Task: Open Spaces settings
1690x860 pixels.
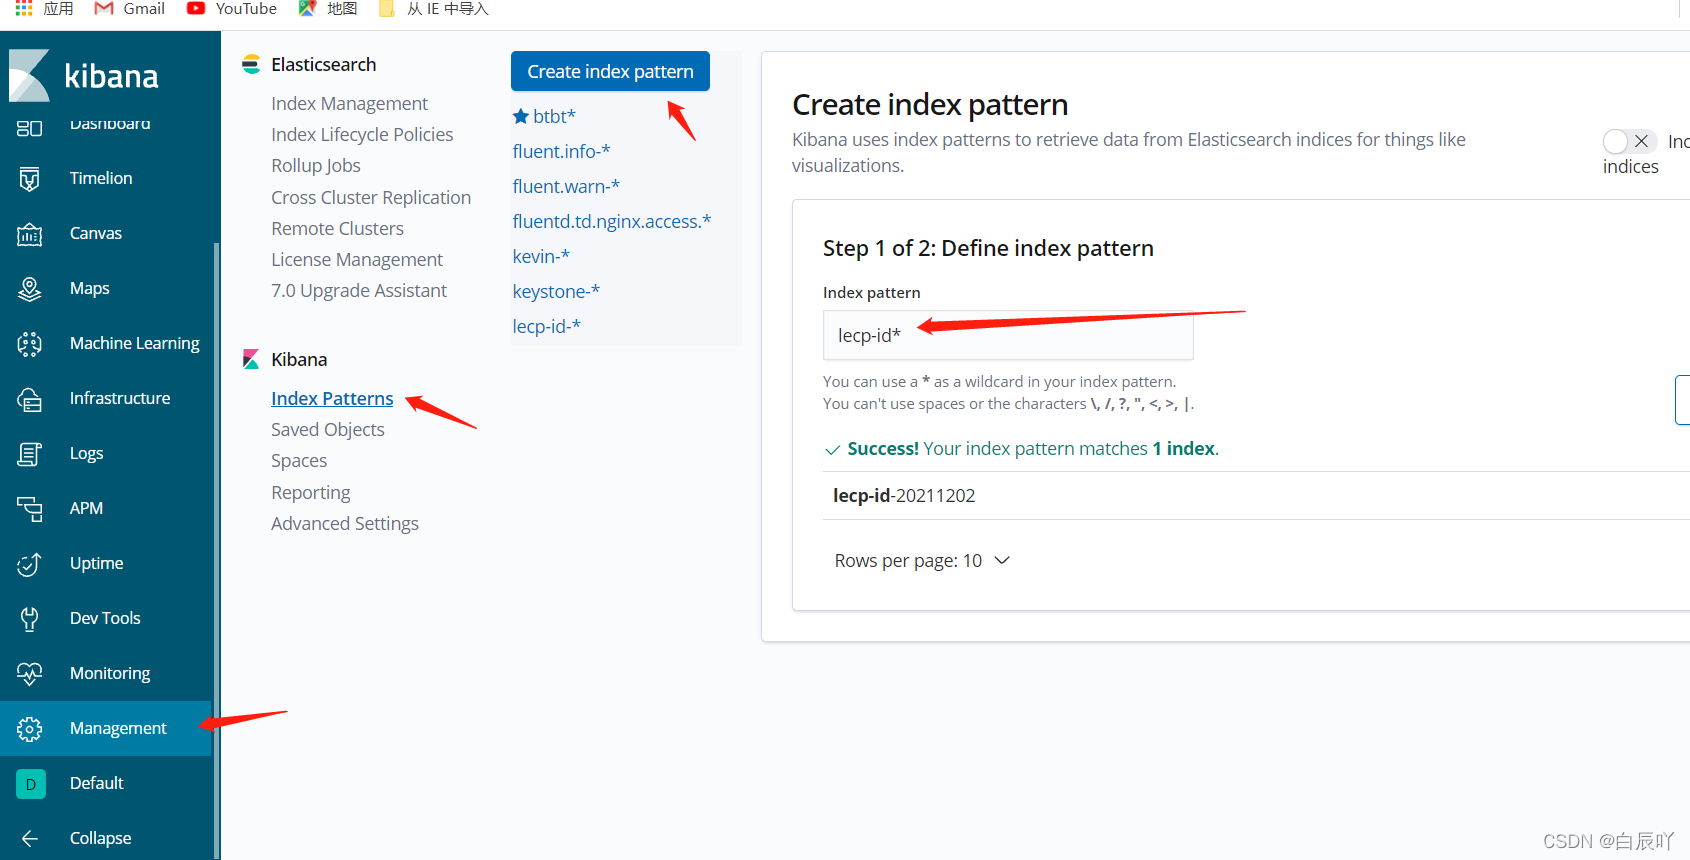Action: pos(299,461)
